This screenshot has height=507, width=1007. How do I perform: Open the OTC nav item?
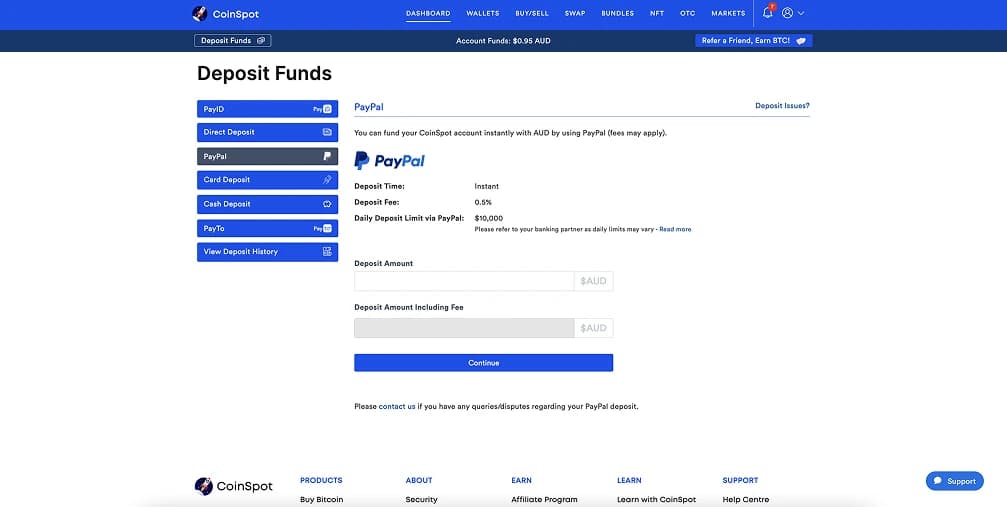point(687,13)
